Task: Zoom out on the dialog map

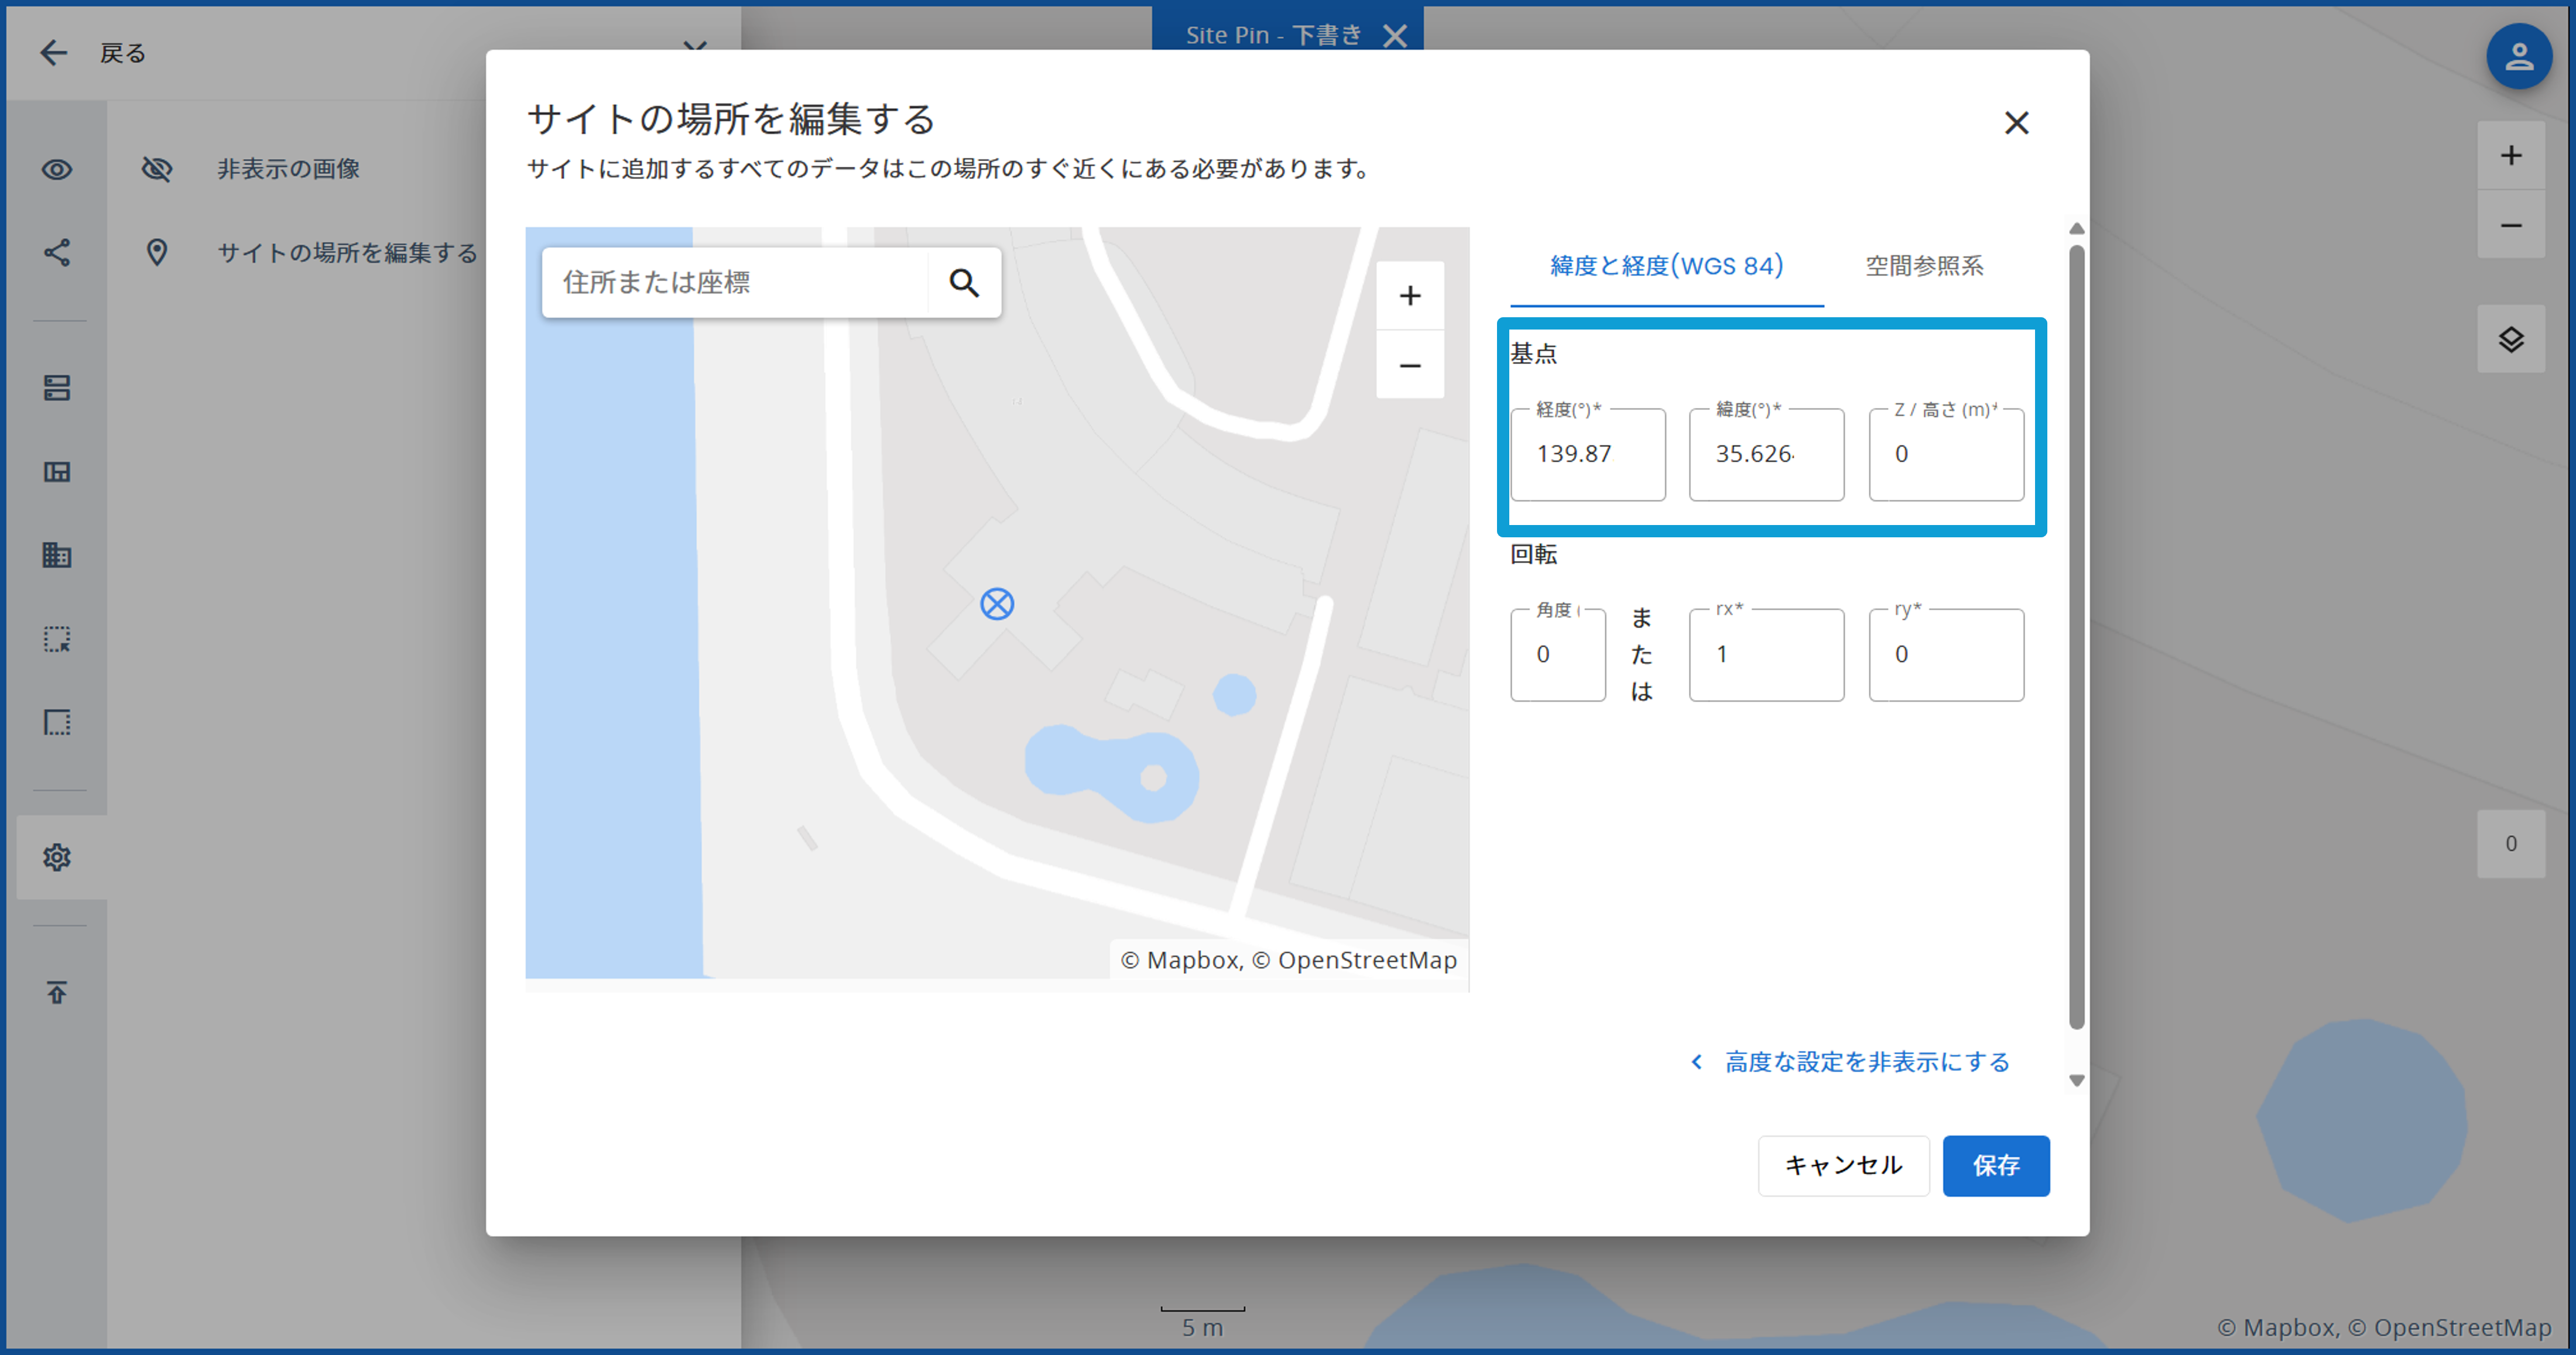Action: click(x=1409, y=366)
